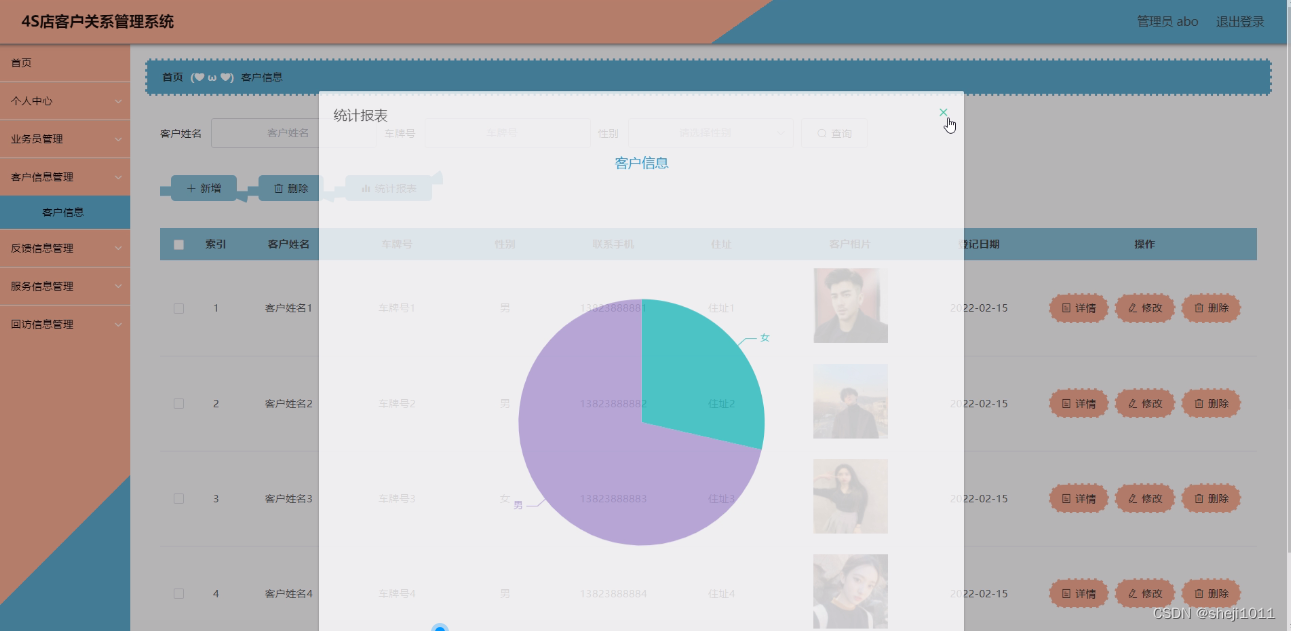1291x631 pixels.
Task: Close the 统计报表 dialog with the X icon
Action: [x=942, y=111]
